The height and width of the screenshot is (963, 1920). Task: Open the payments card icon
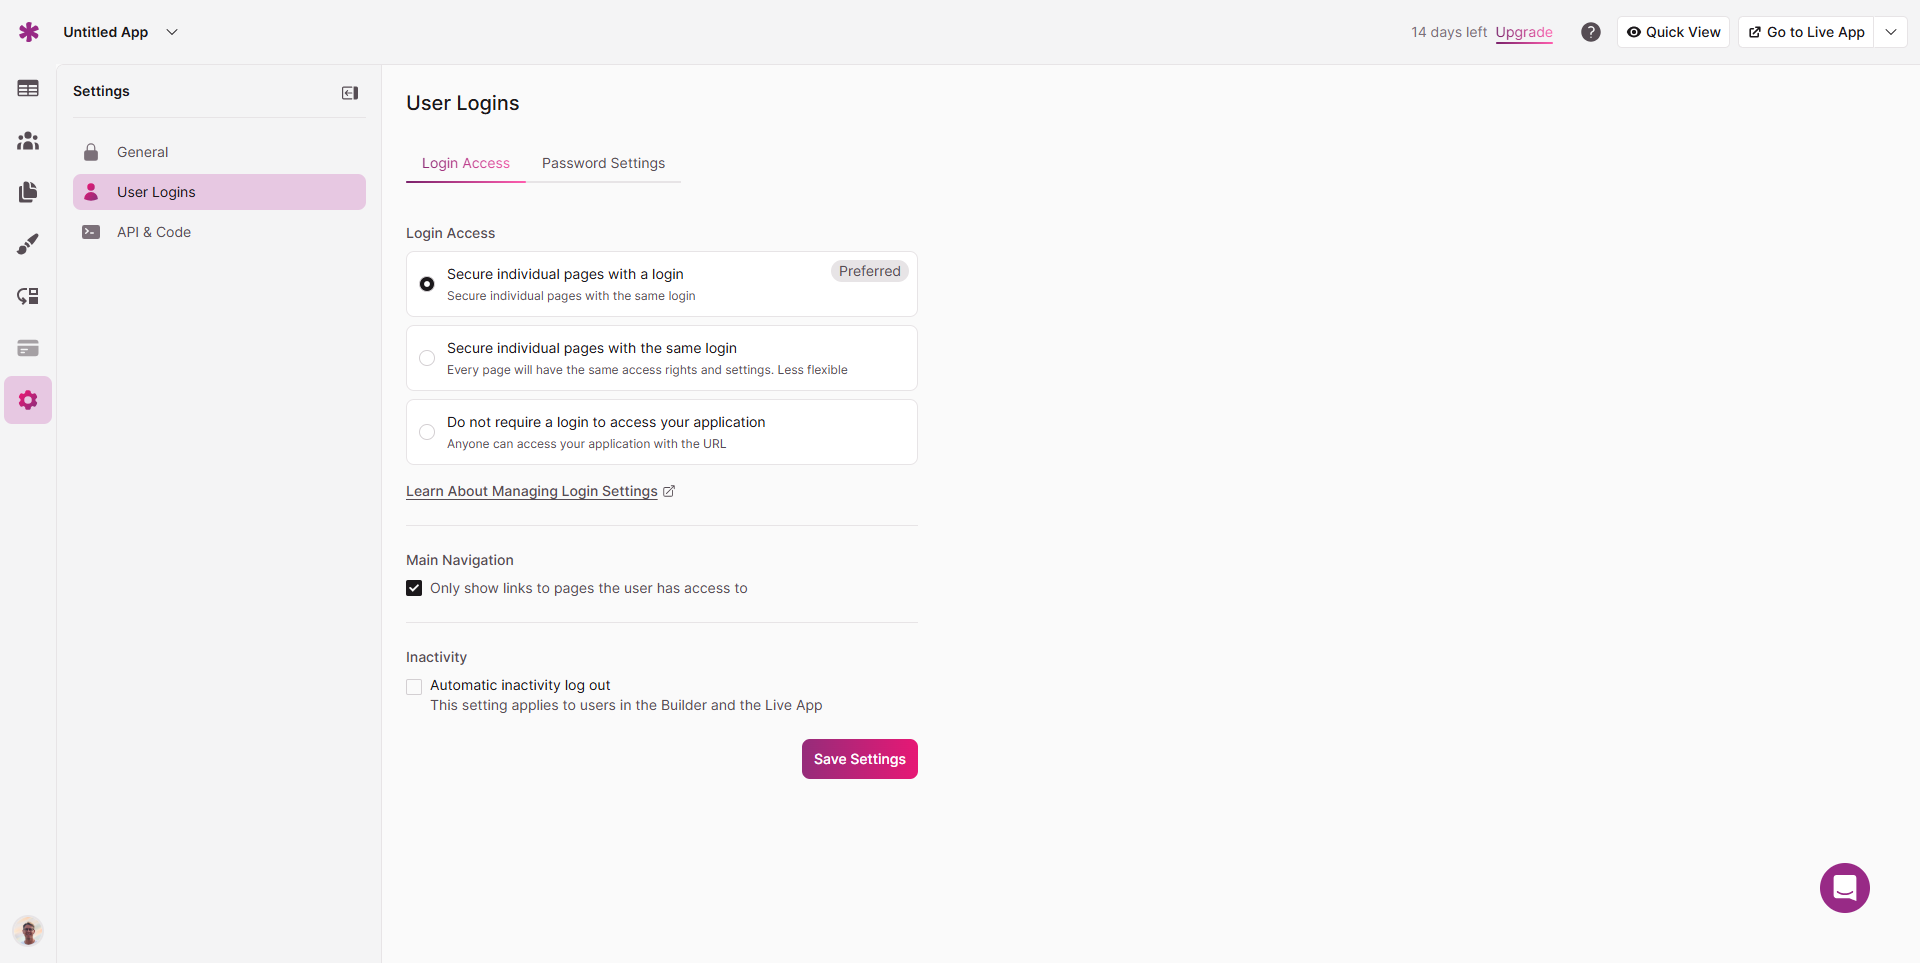point(28,348)
